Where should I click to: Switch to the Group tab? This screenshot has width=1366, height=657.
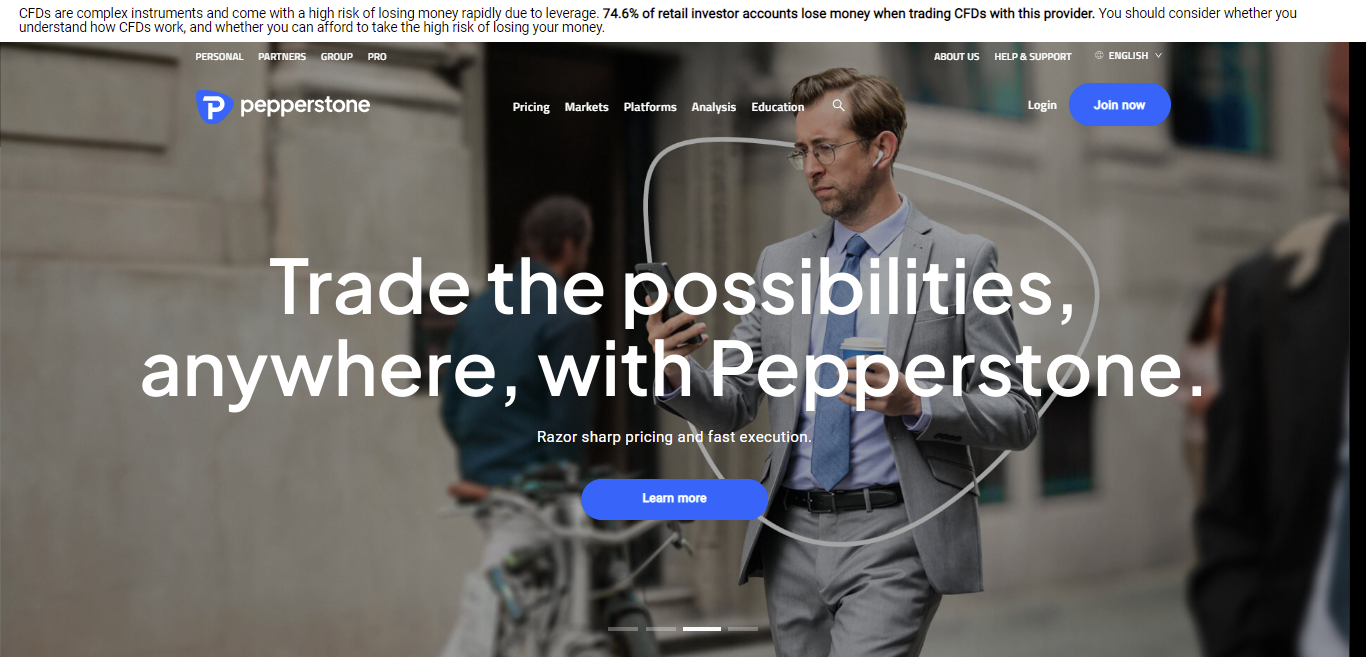point(337,57)
